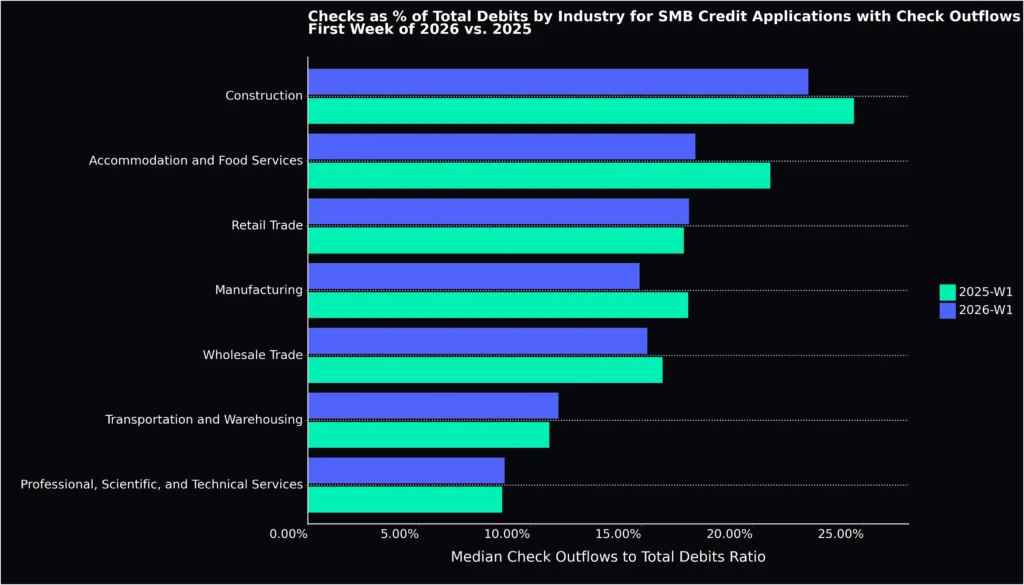
Task: Click the Wholesale Trade axis label
Action: coord(253,355)
